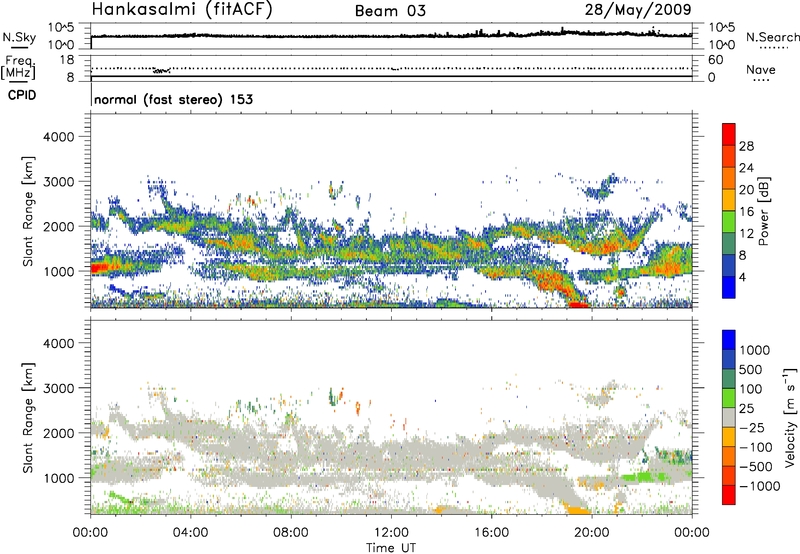Click the '24' label on Power scale
Screen dimensions: 800x554
[x=746, y=168]
